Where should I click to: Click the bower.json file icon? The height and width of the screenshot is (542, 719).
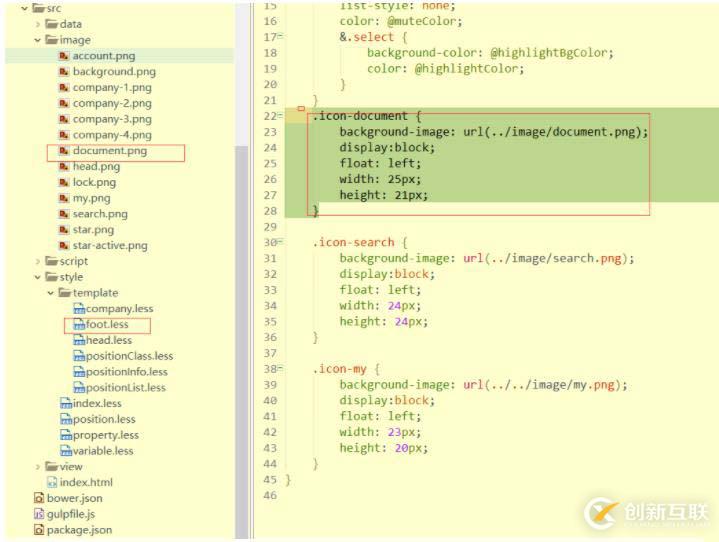pyautogui.click(x=39, y=498)
